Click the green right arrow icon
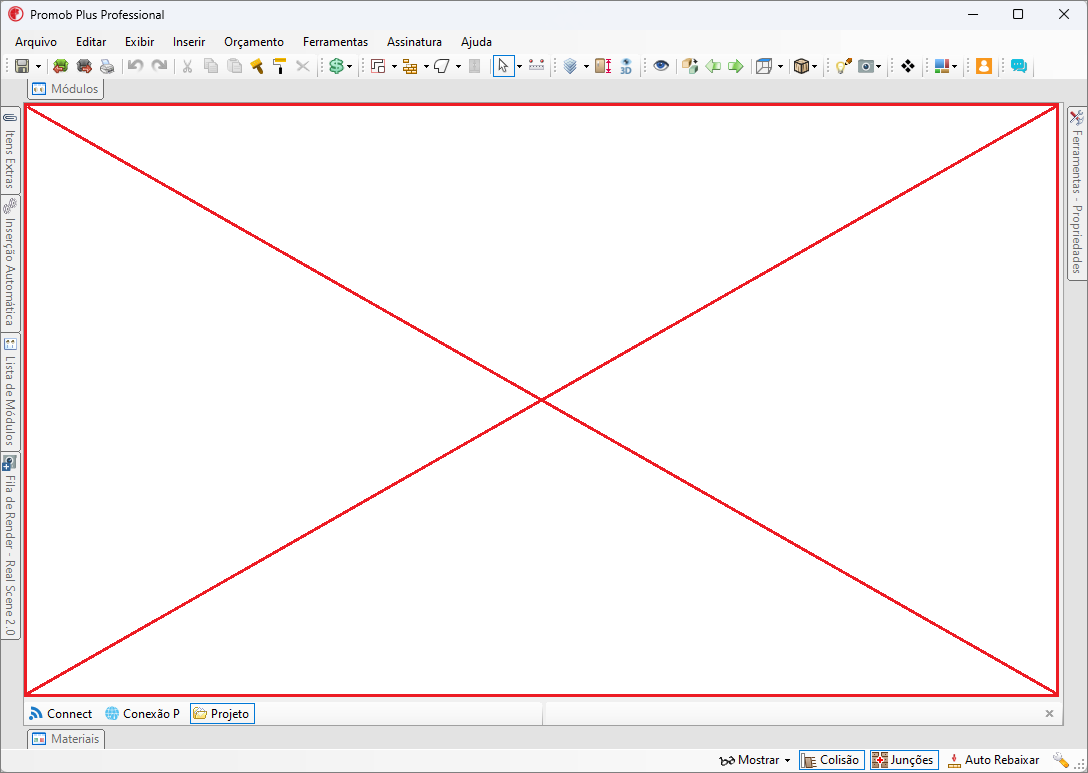Image resolution: width=1088 pixels, height=773 pixels. (736, 66)
